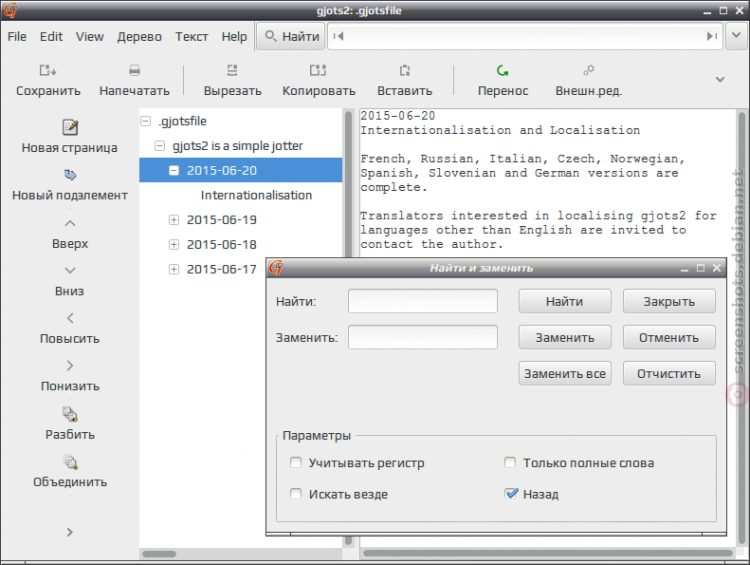Image resolution: width=750 pixels, height=565 pixels.
Task: Collapse the 2015-06-20 tree node
Action: [x=174, y=170]
